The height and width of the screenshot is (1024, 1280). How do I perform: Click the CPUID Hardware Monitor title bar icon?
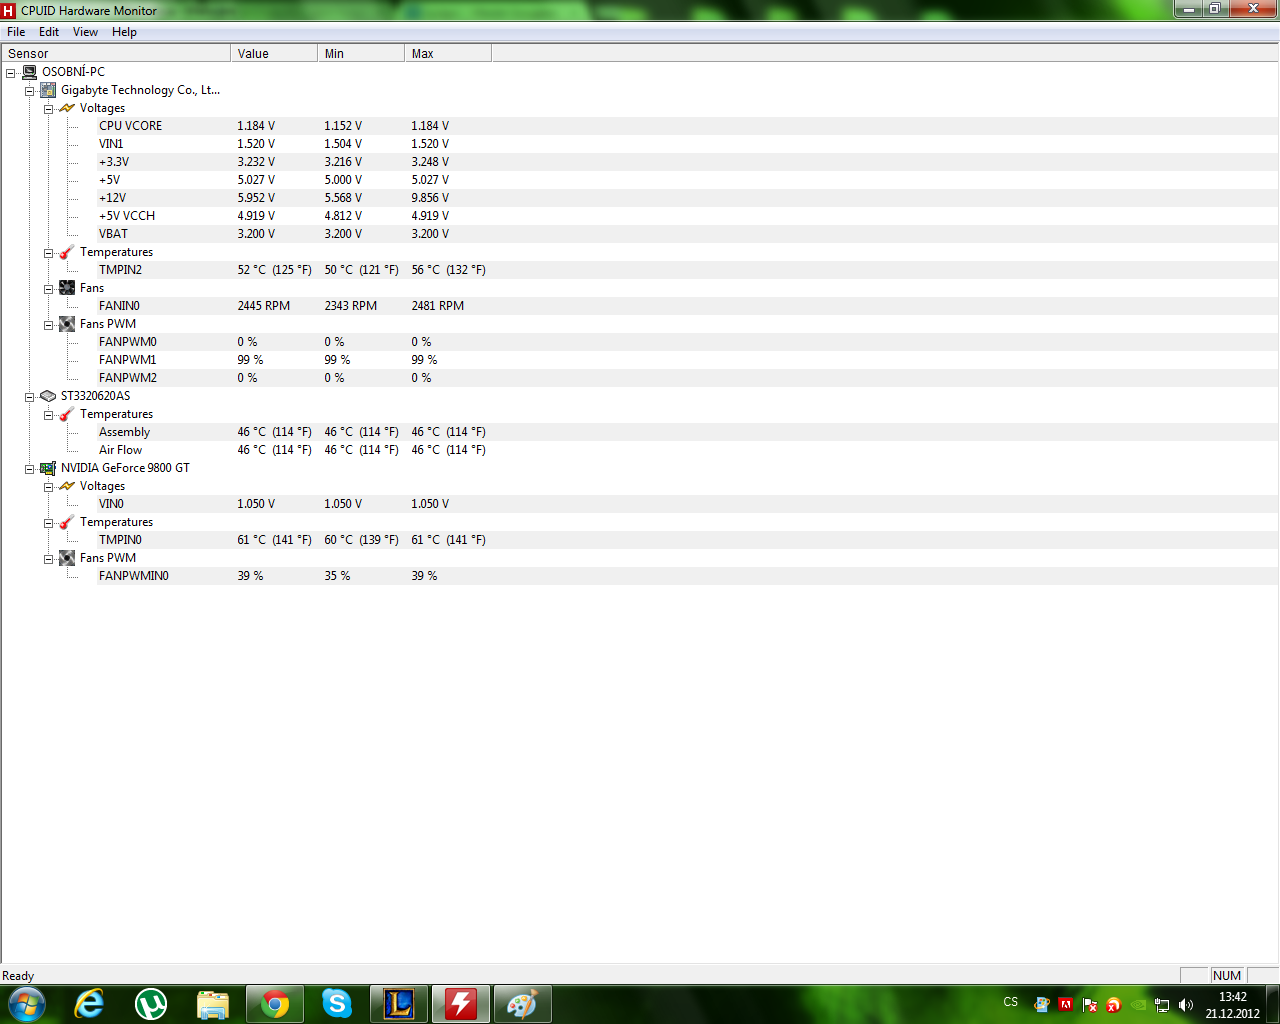(9, 10)
